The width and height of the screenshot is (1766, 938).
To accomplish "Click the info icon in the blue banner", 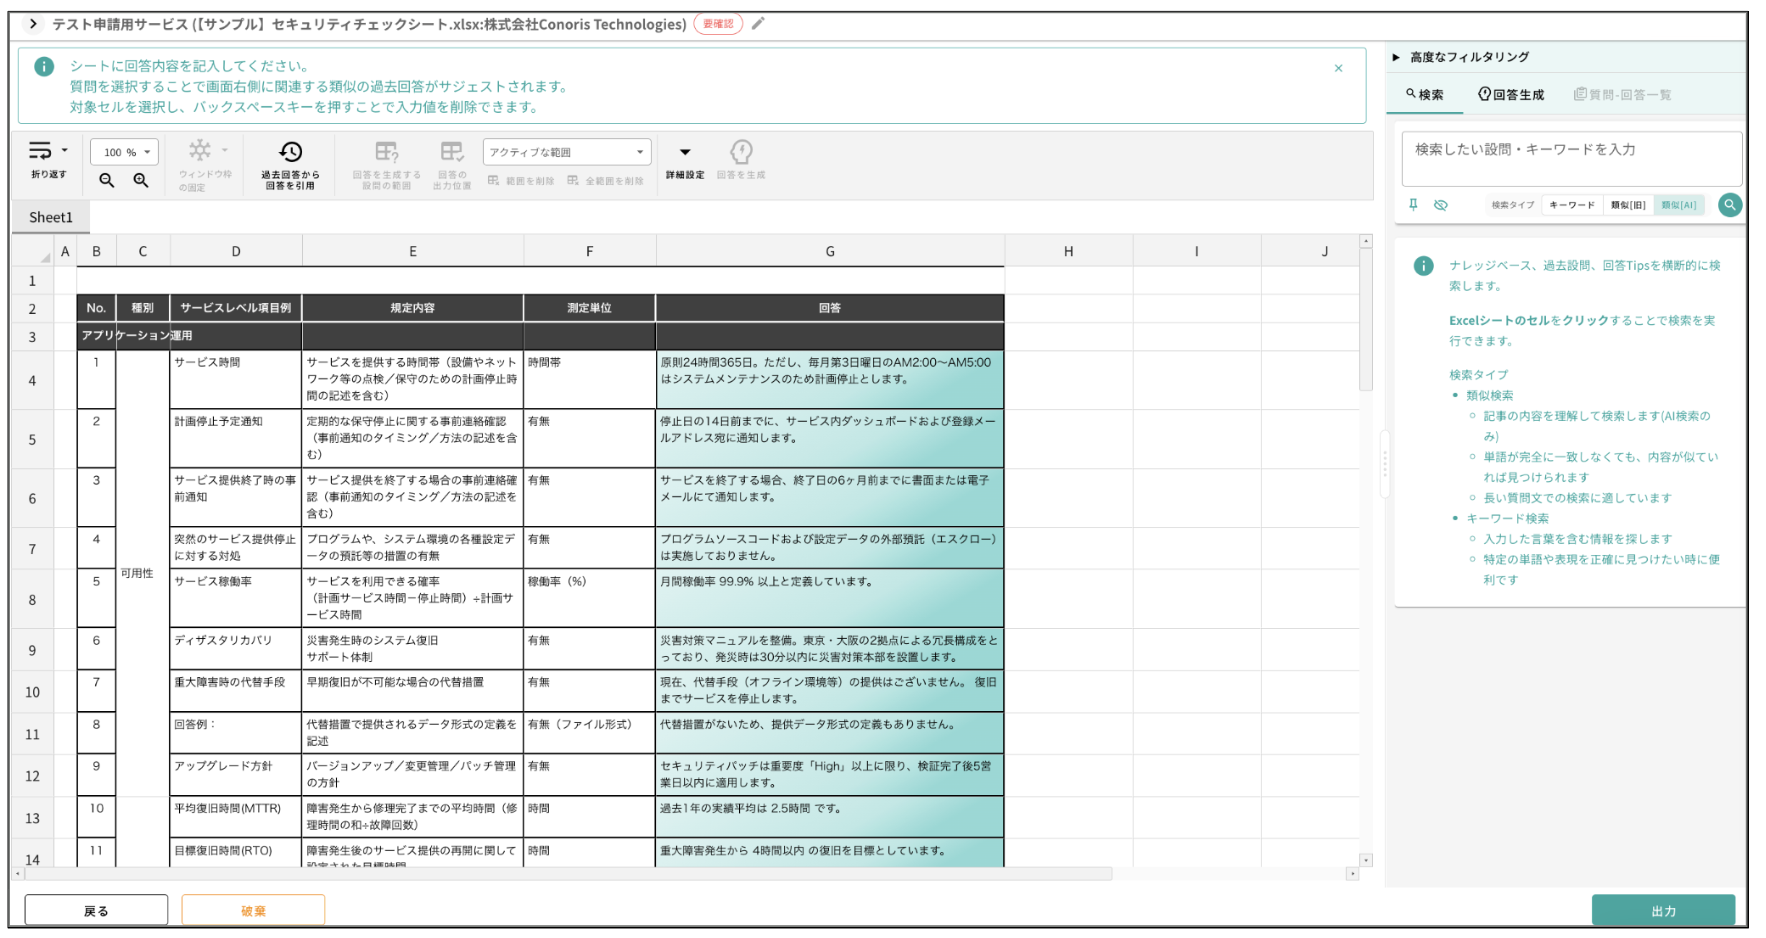I will (43, 67).
